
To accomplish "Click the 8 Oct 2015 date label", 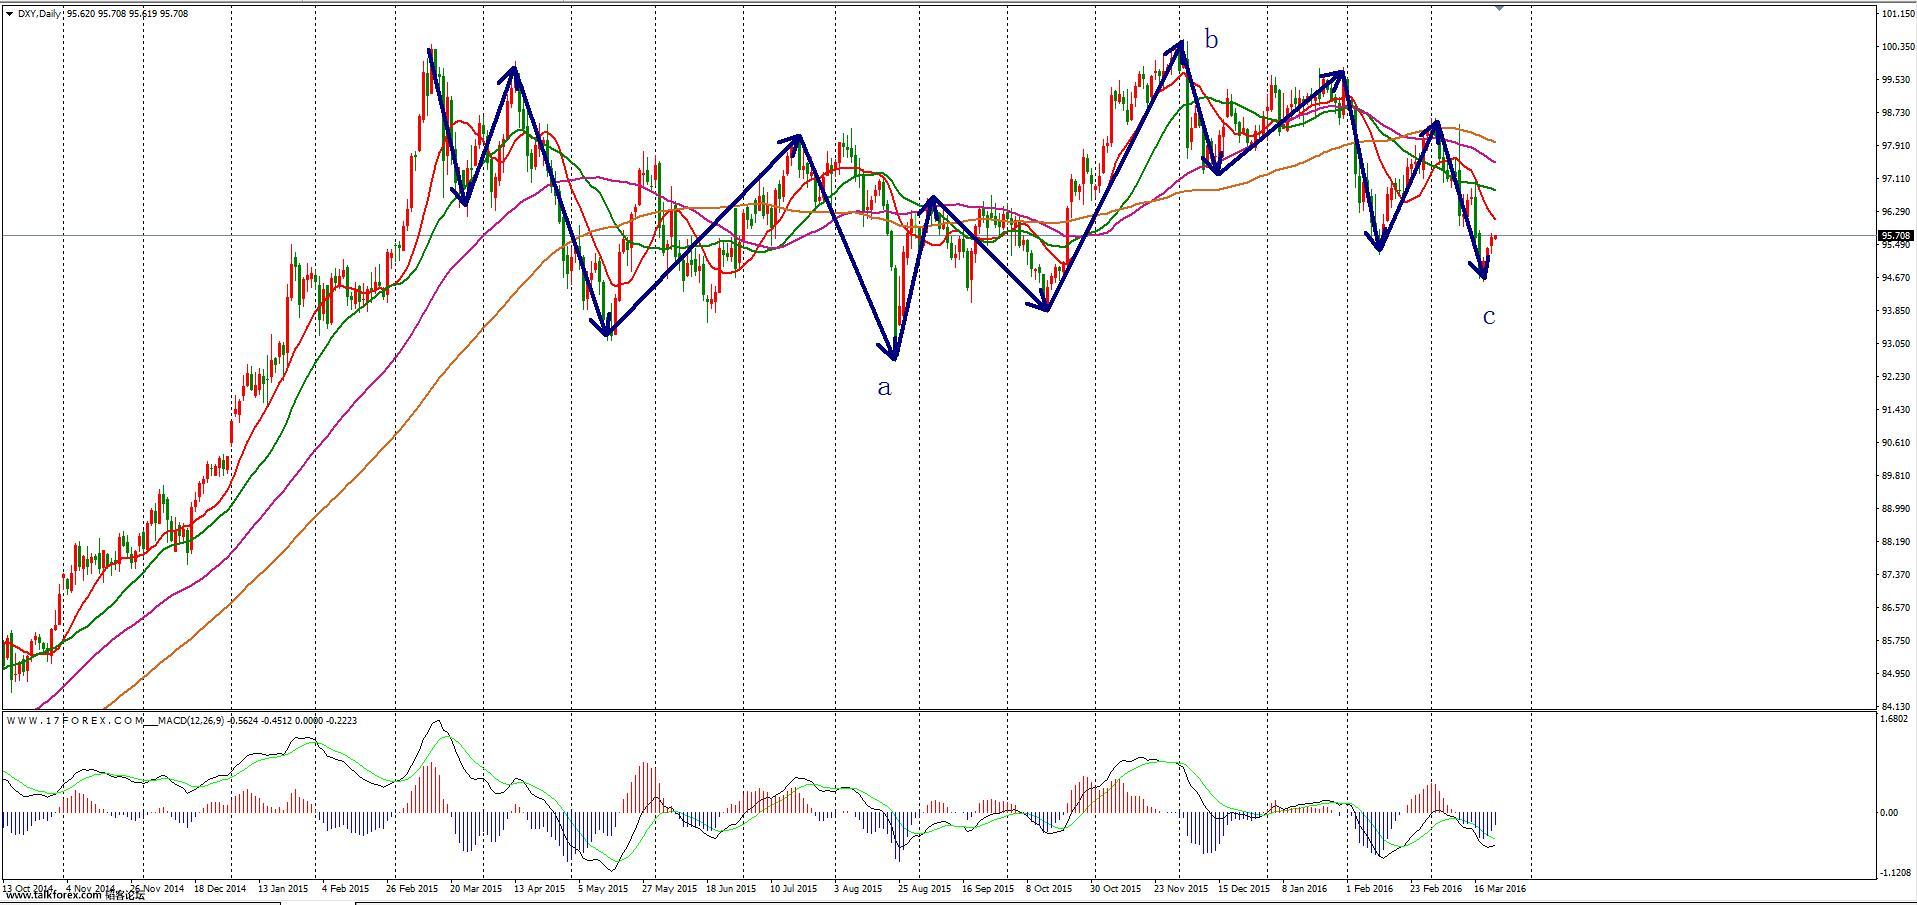I will [1049, 888].
